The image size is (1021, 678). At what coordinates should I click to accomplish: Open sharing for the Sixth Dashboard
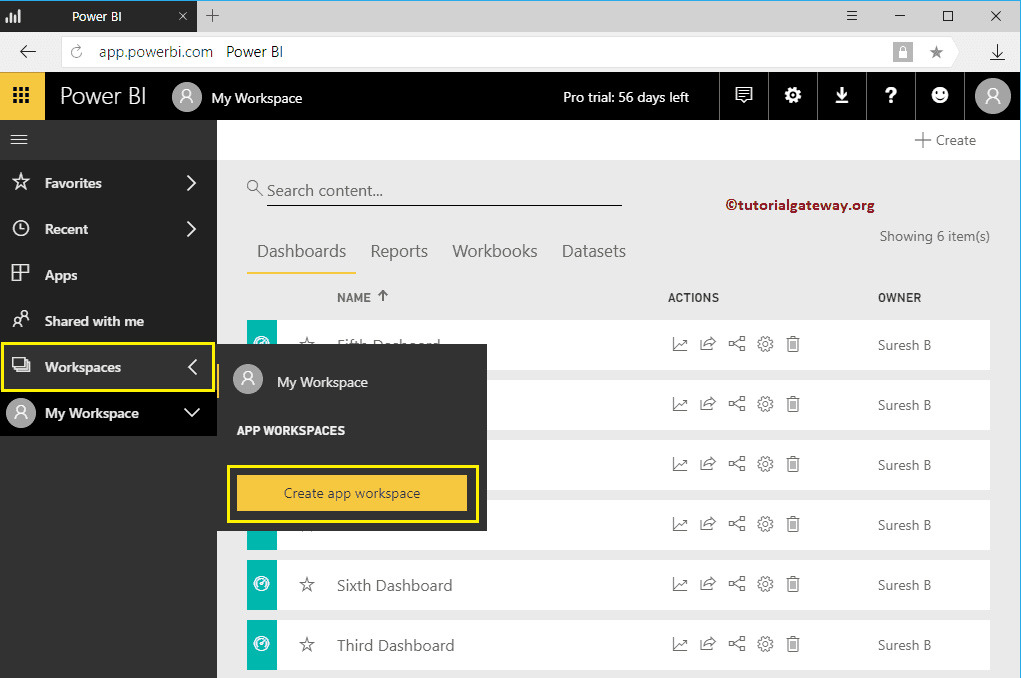736,584
